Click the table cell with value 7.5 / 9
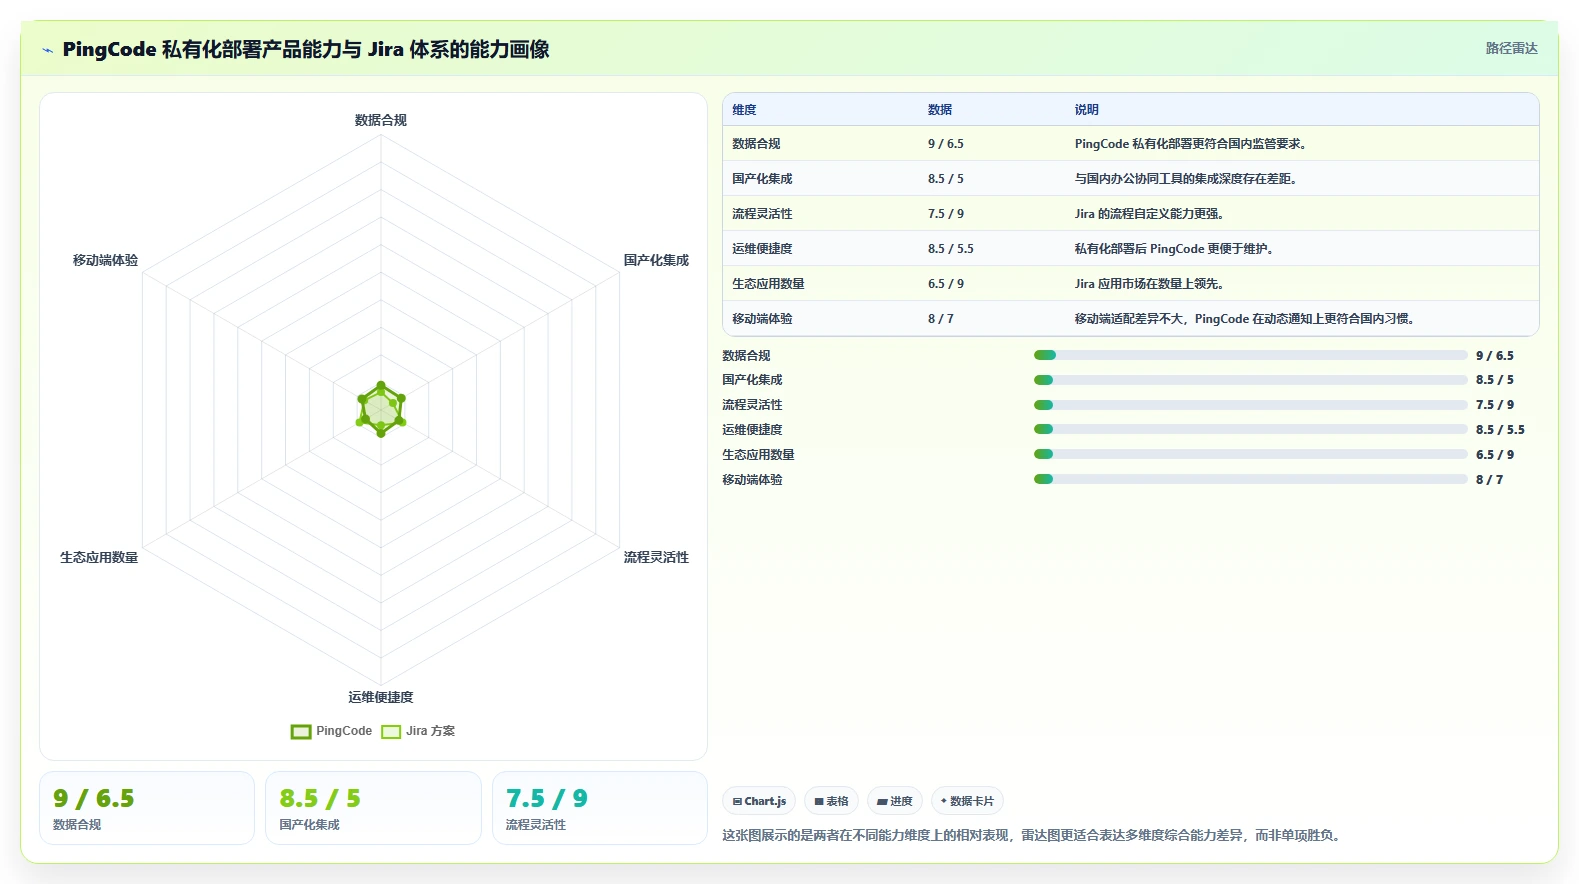This screenshot has height=884, width=1579. (946, 214)
